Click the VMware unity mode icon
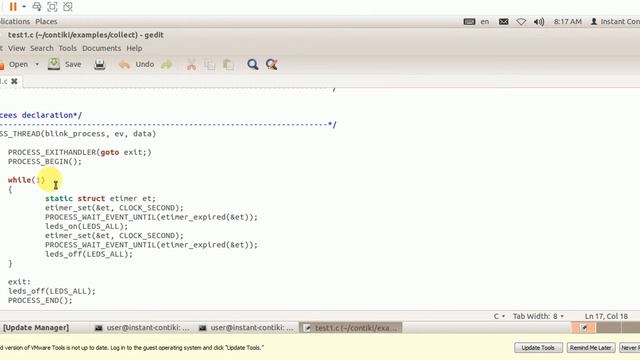This screenshot has width=640, height=360. tap(68, 7)
